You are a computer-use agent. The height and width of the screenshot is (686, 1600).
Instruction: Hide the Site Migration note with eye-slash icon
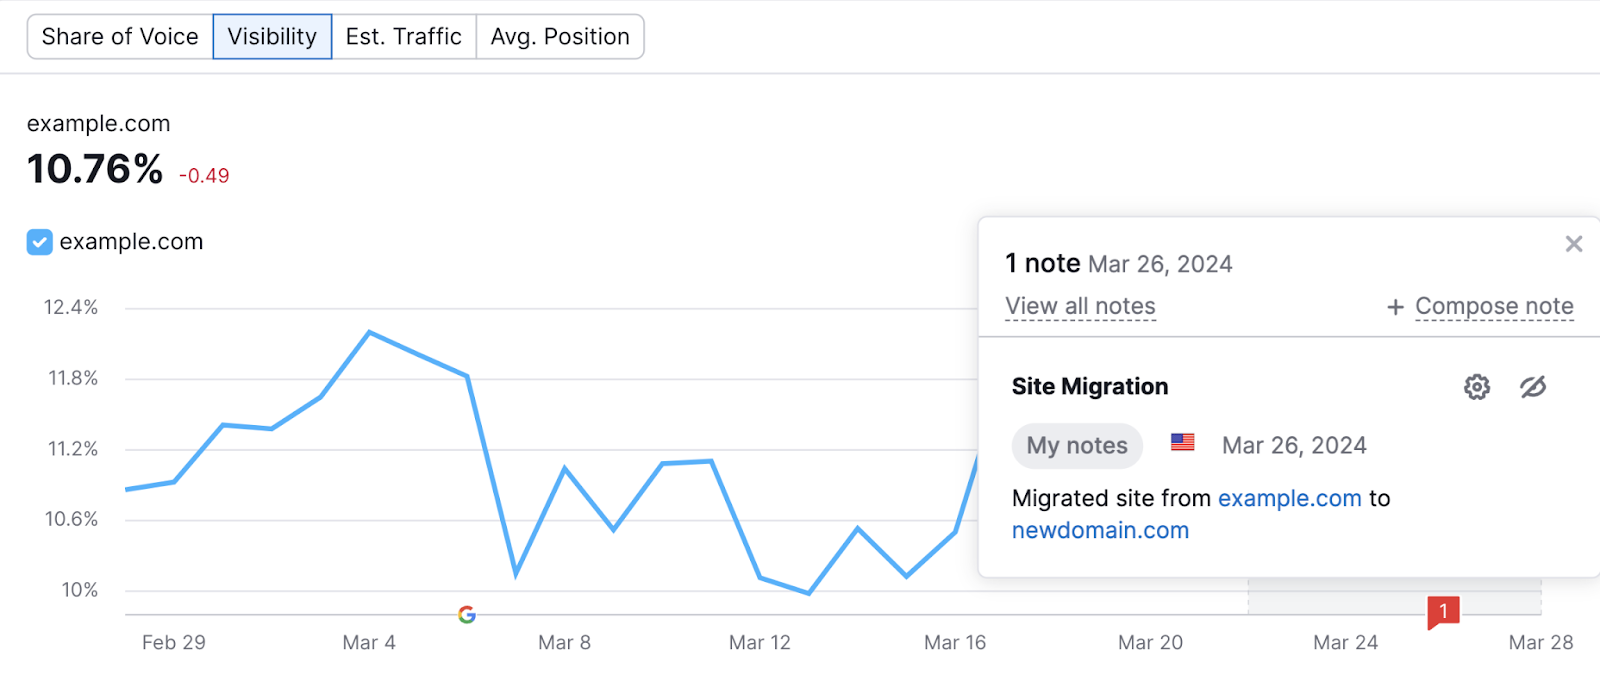point(1534,387)
